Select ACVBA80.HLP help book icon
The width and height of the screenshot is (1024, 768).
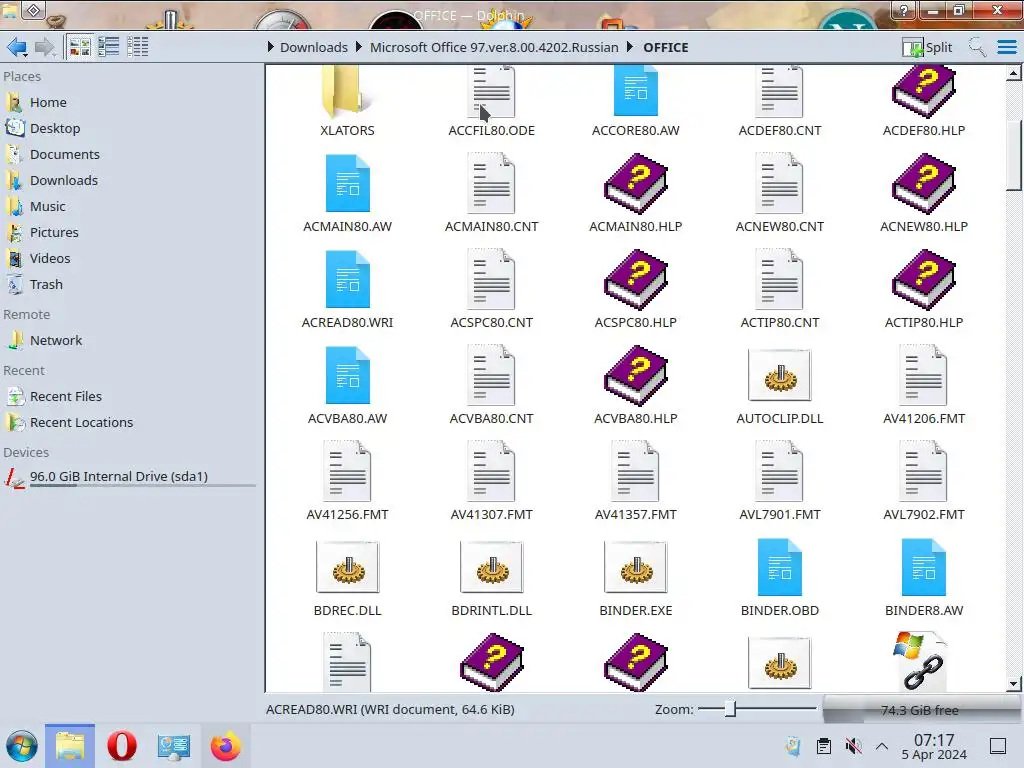pos(636,376)
